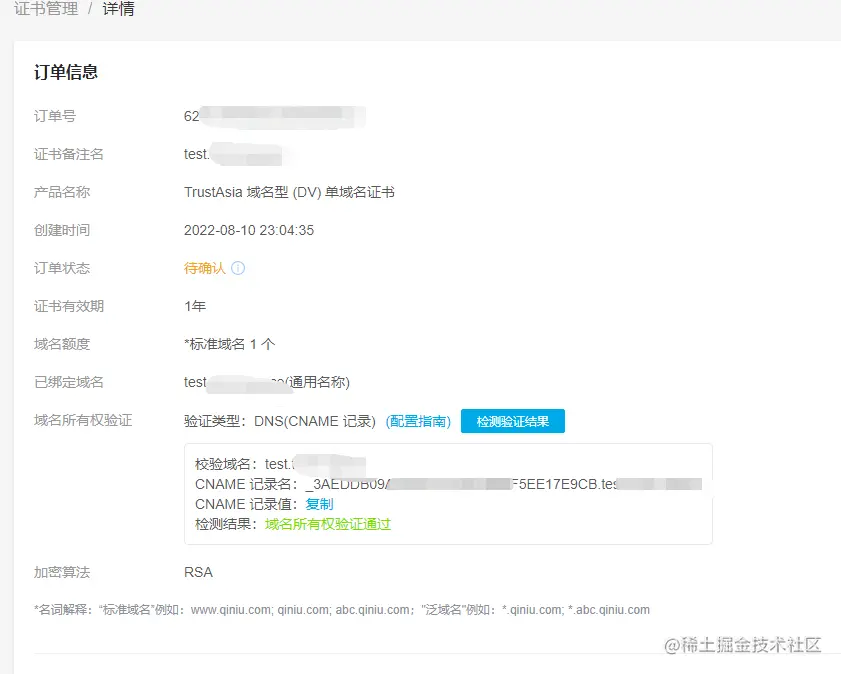Image resolution: width=841 pixels, height=674 pixels.
Task: Click the 证书备注名 field label
Action: point(69,154)
